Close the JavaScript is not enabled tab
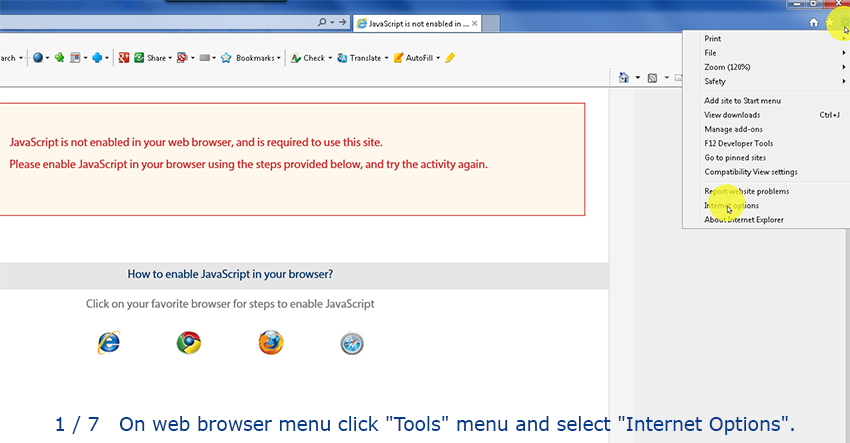This screenshot has height=443, width=850. [473, 22]
